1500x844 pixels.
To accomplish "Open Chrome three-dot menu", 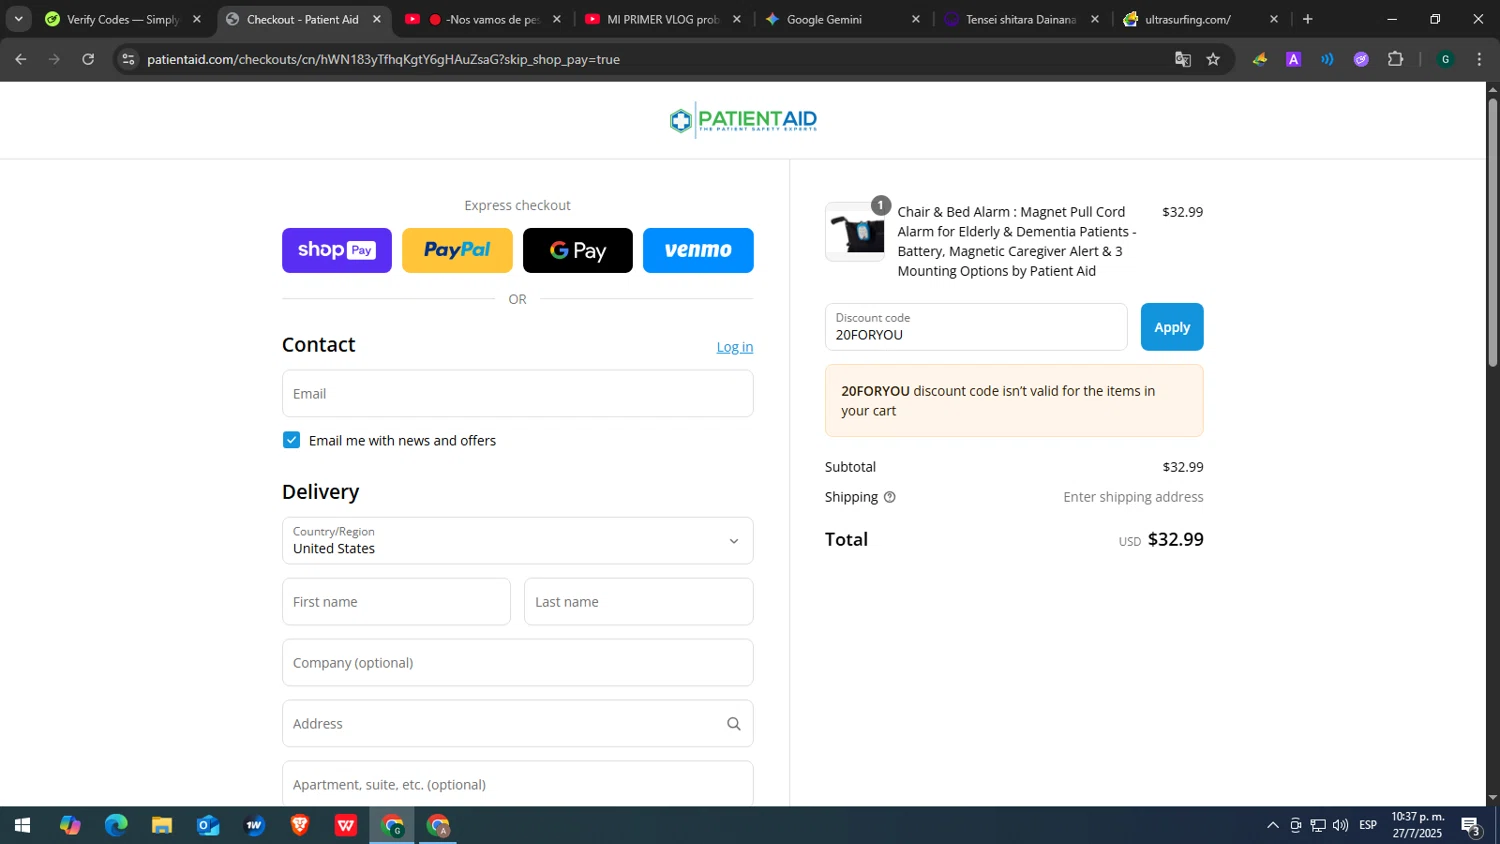I will coord(1479,59).
